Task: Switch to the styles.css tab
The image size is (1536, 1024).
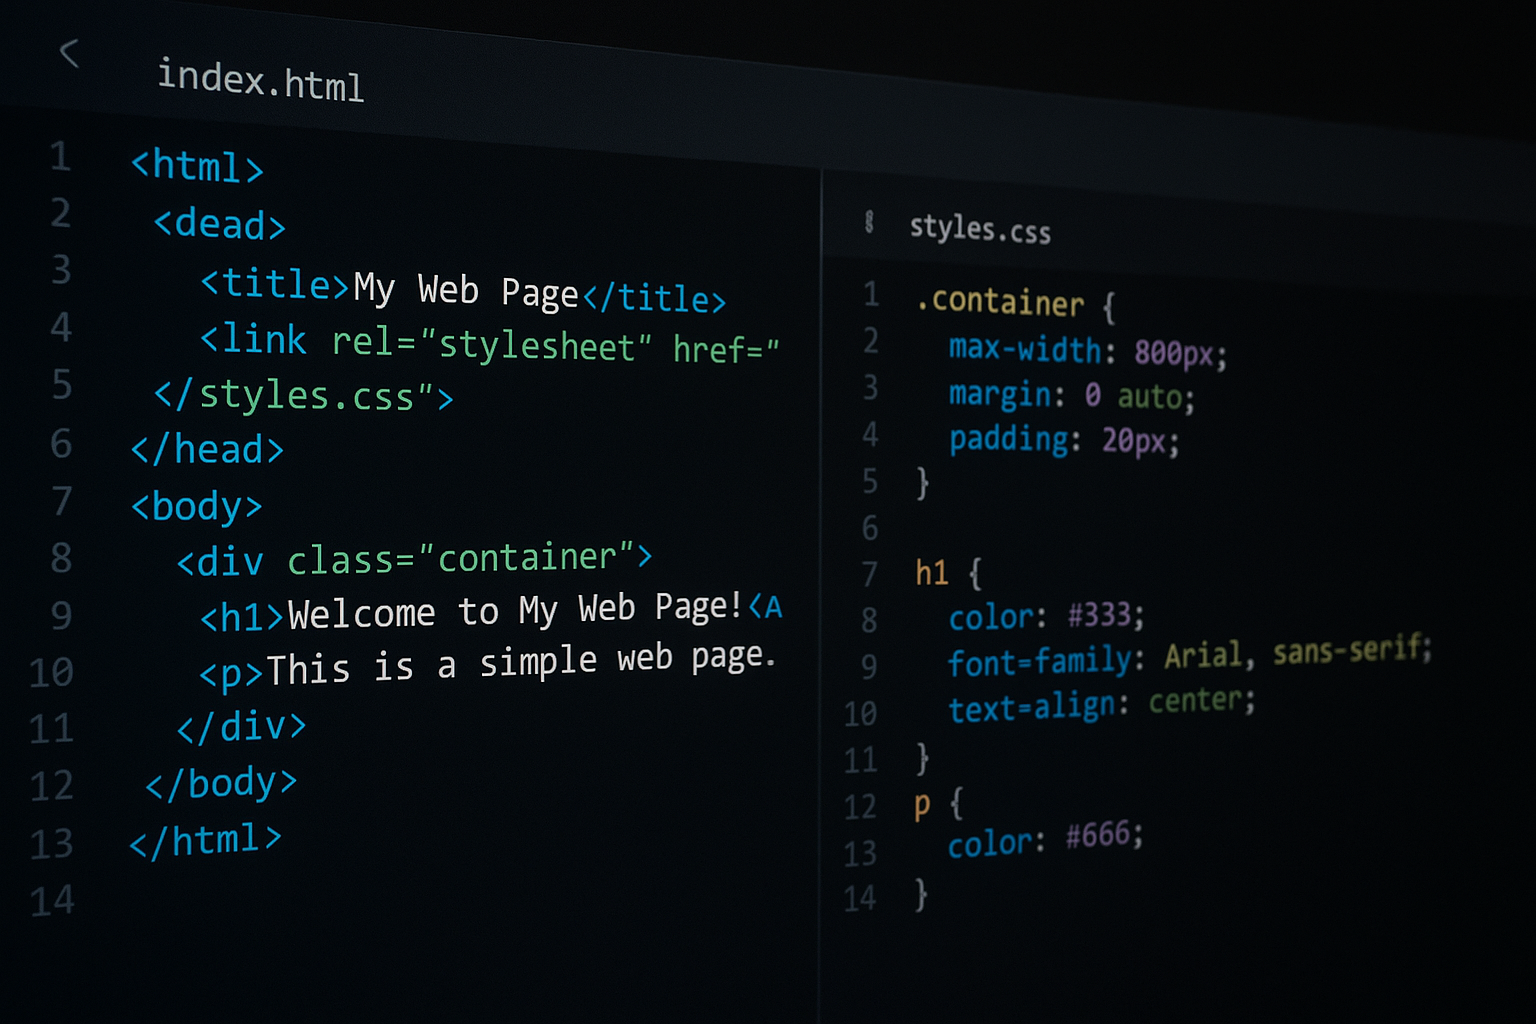Action: click(979, 229)
